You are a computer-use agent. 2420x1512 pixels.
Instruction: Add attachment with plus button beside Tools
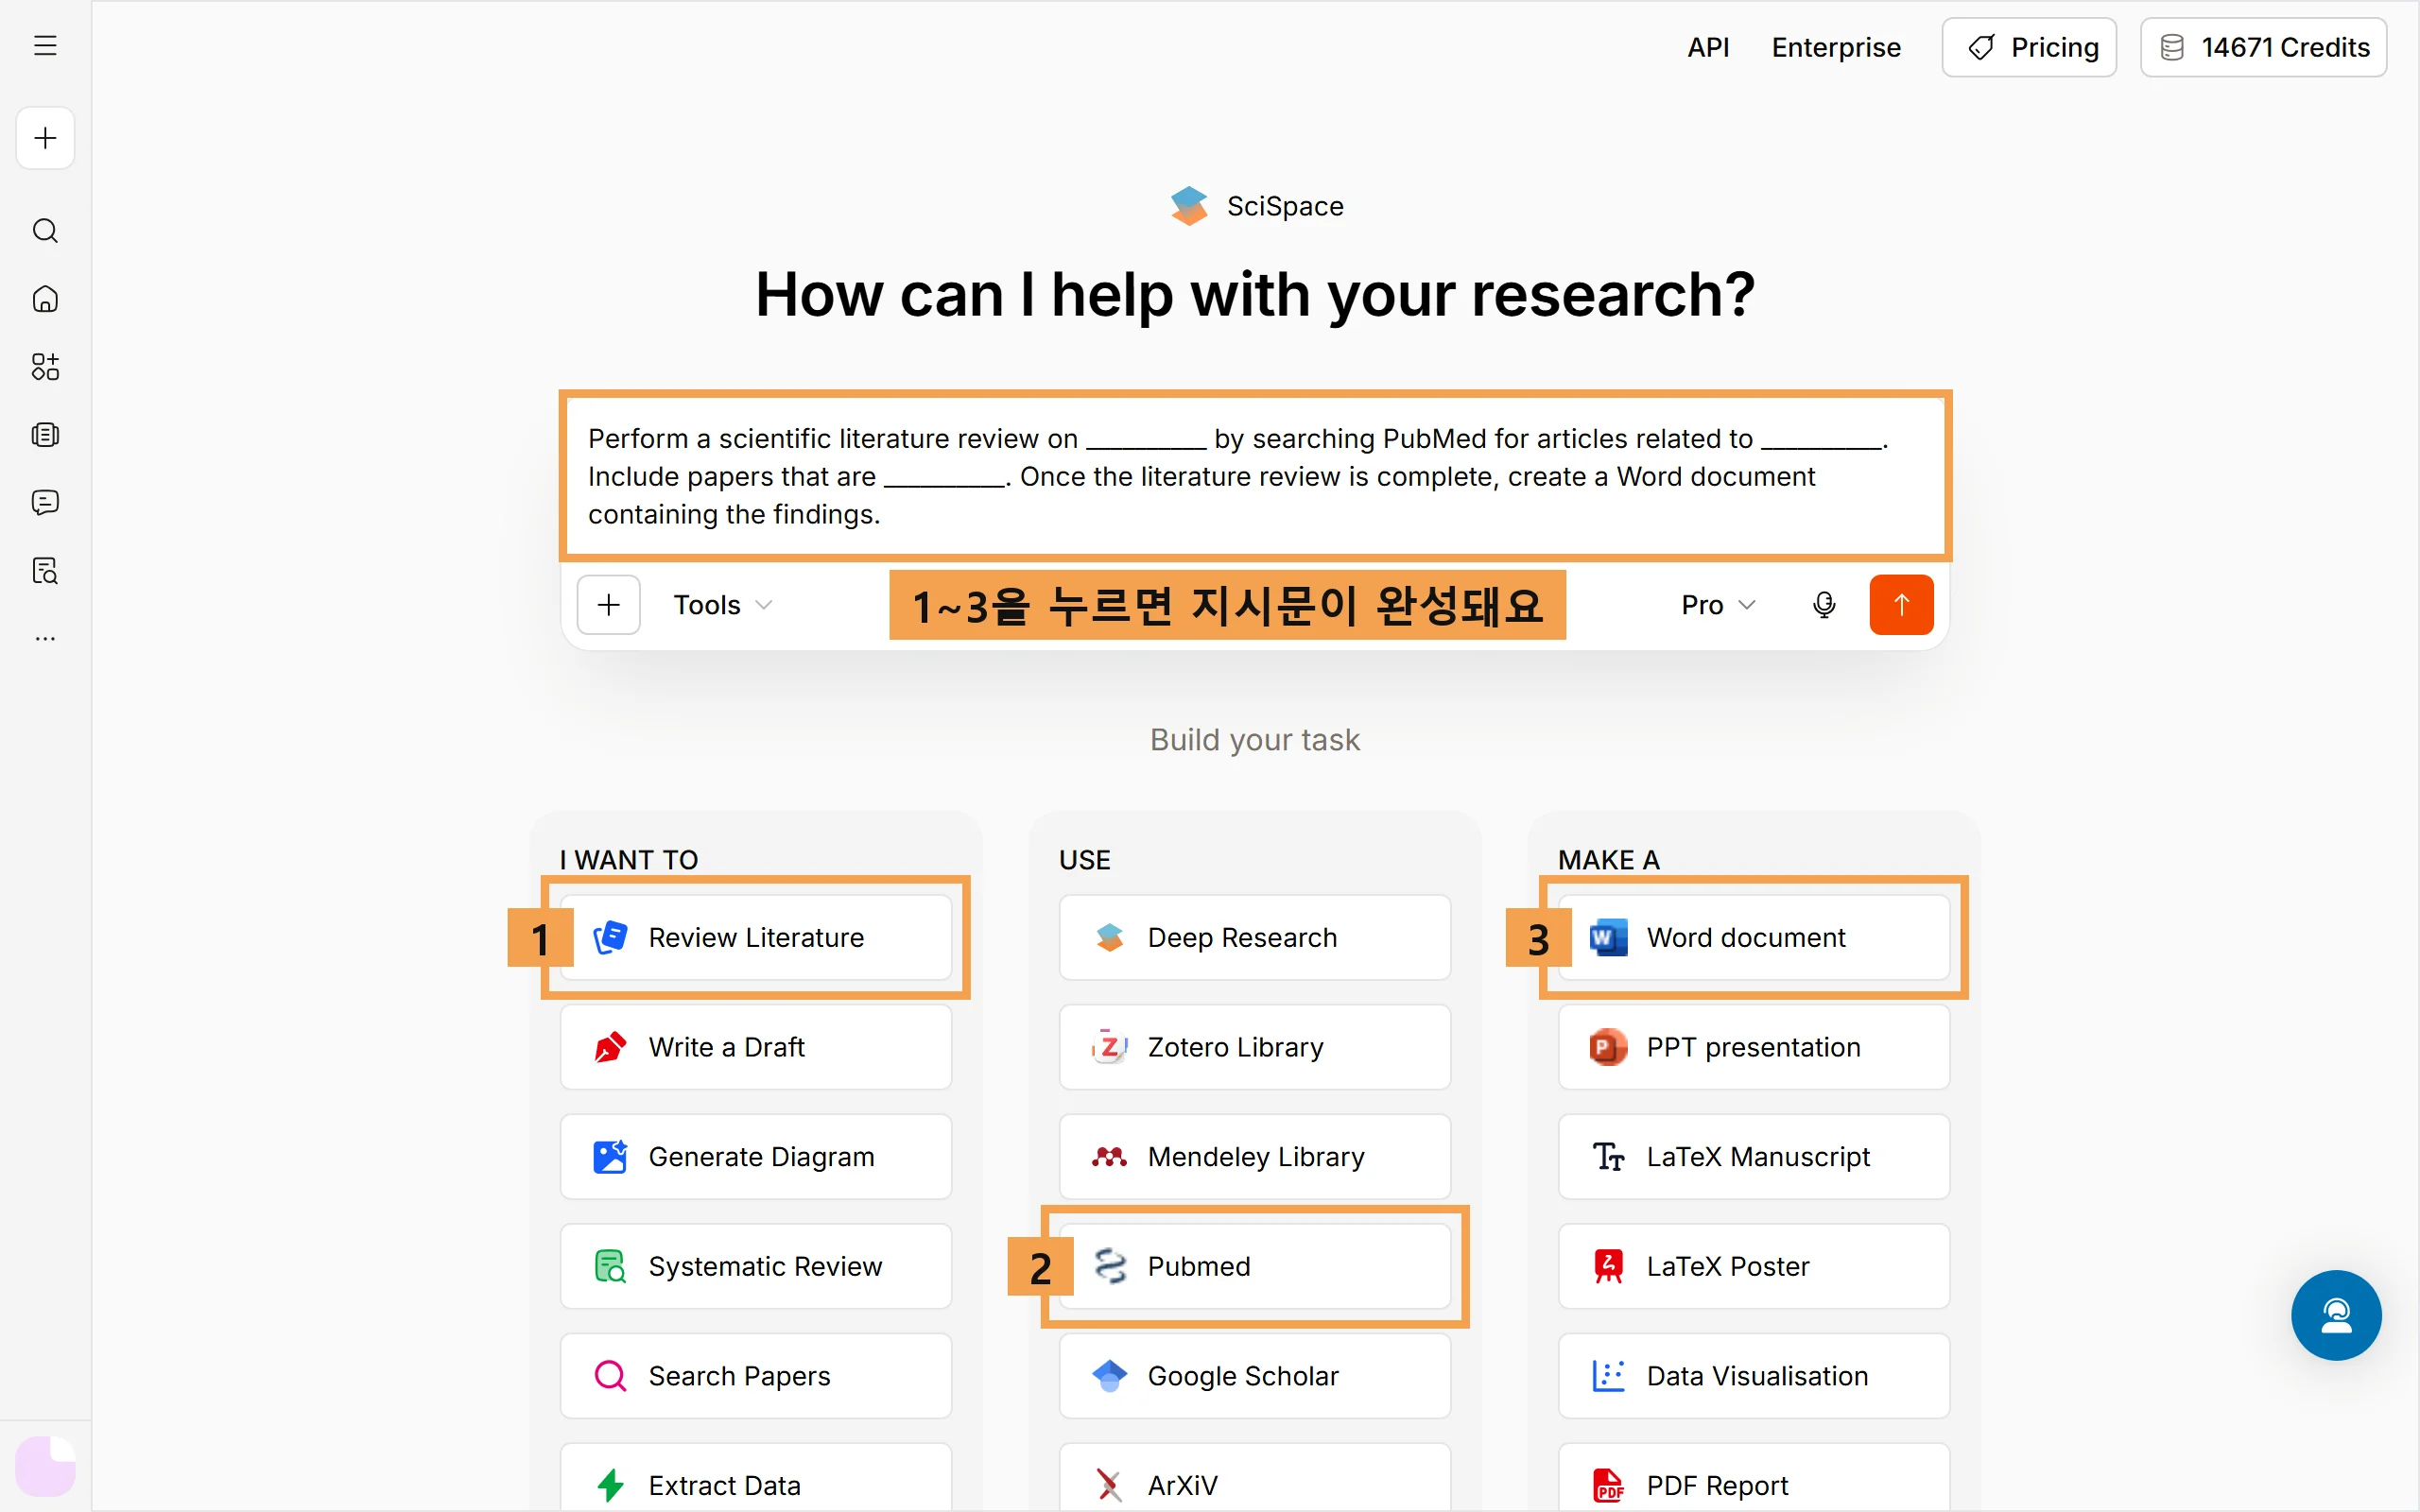pos(608,605)
